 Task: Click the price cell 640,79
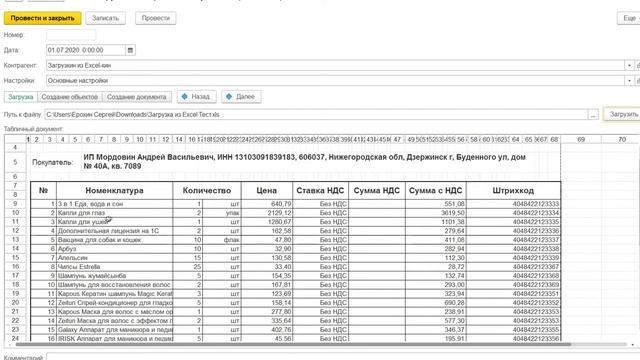(x=267, y=204)
